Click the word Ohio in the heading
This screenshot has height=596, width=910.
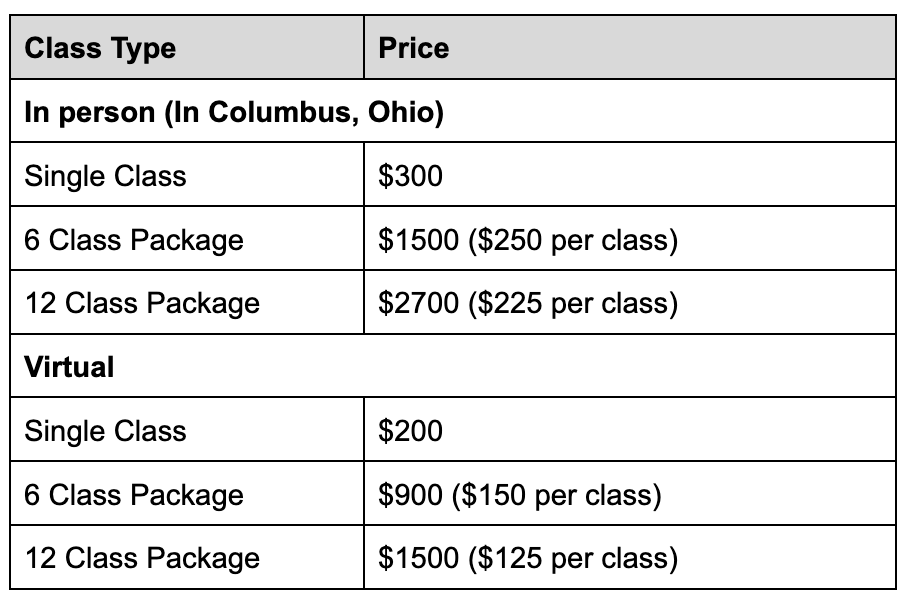402,111
